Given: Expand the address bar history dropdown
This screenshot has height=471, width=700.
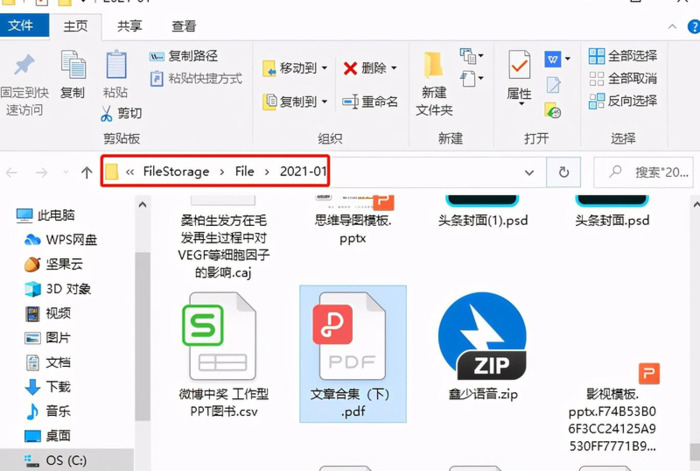Looking at the screenshot, I should click(529, 172).
